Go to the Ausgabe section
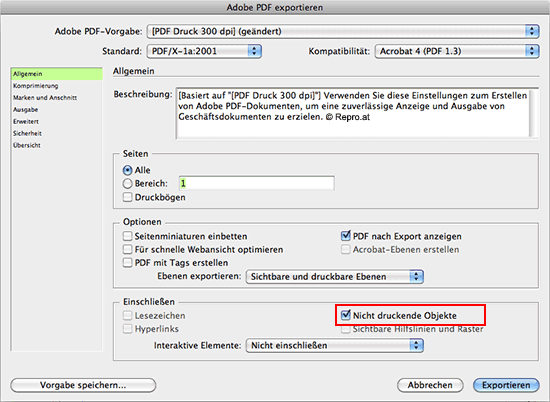The image size is (550, 402). pos(56,110)
